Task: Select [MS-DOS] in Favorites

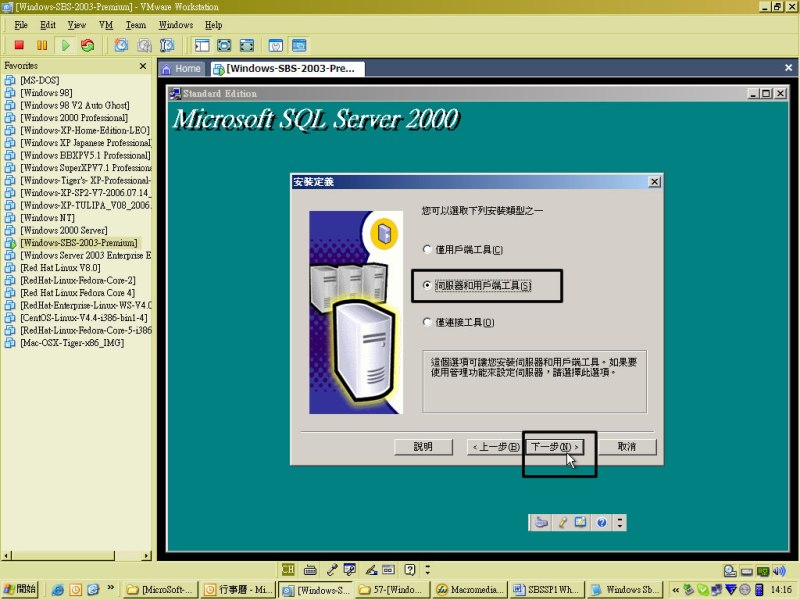Action: coord(39,81)
